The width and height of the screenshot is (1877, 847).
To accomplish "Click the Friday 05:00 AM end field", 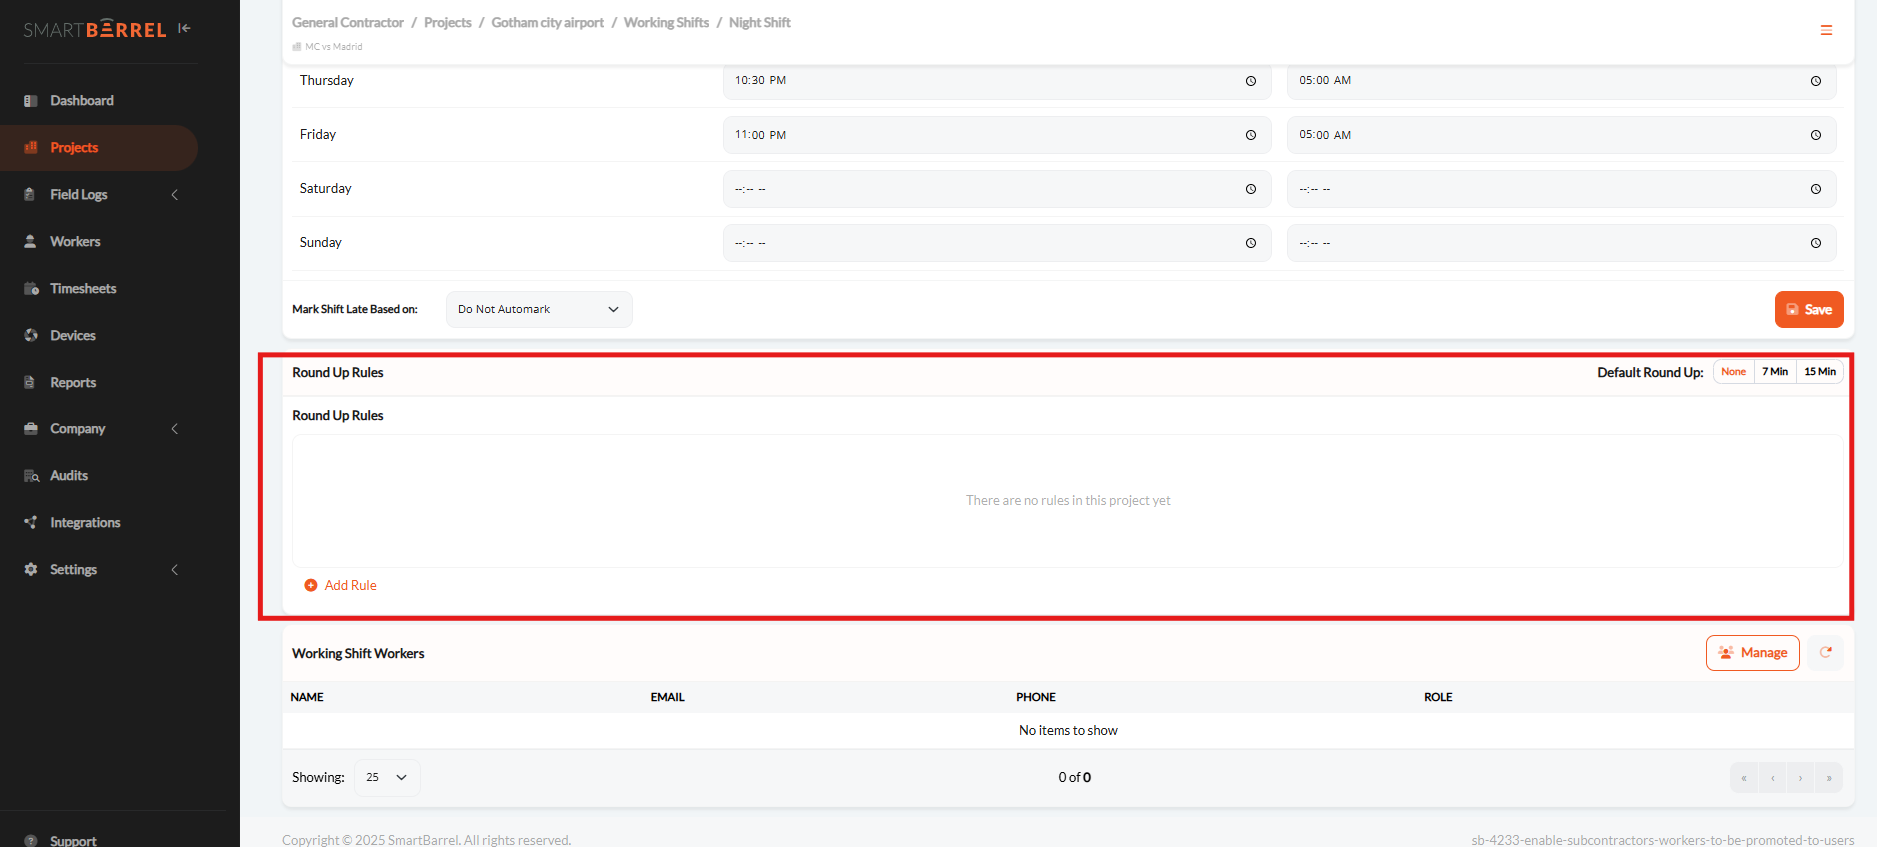I will pyautogui.click(x=1561, y=135).
